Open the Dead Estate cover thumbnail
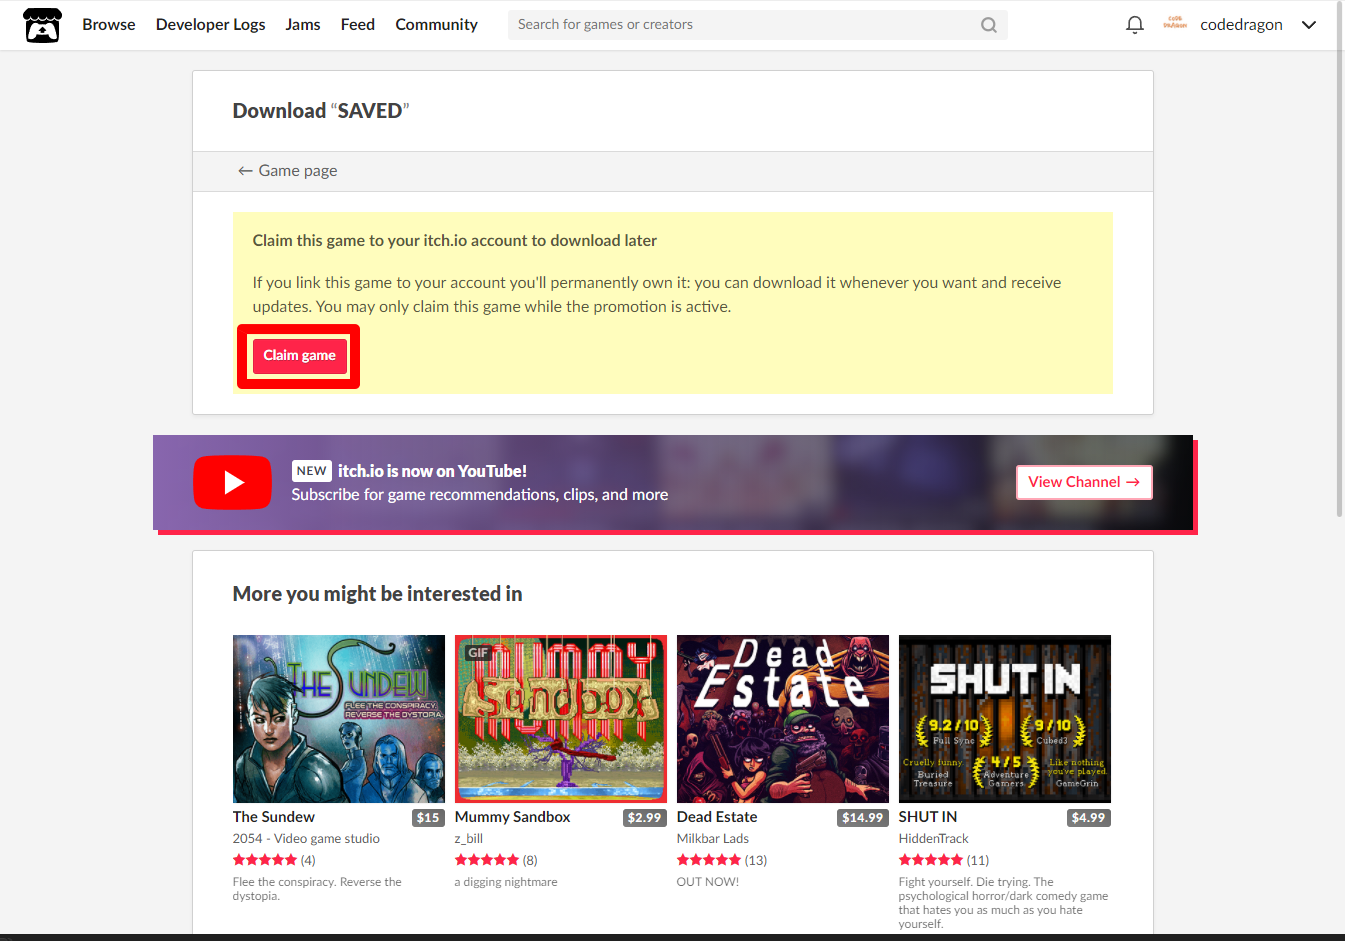This screenshot has width=1345, height=941. (783, 719)
